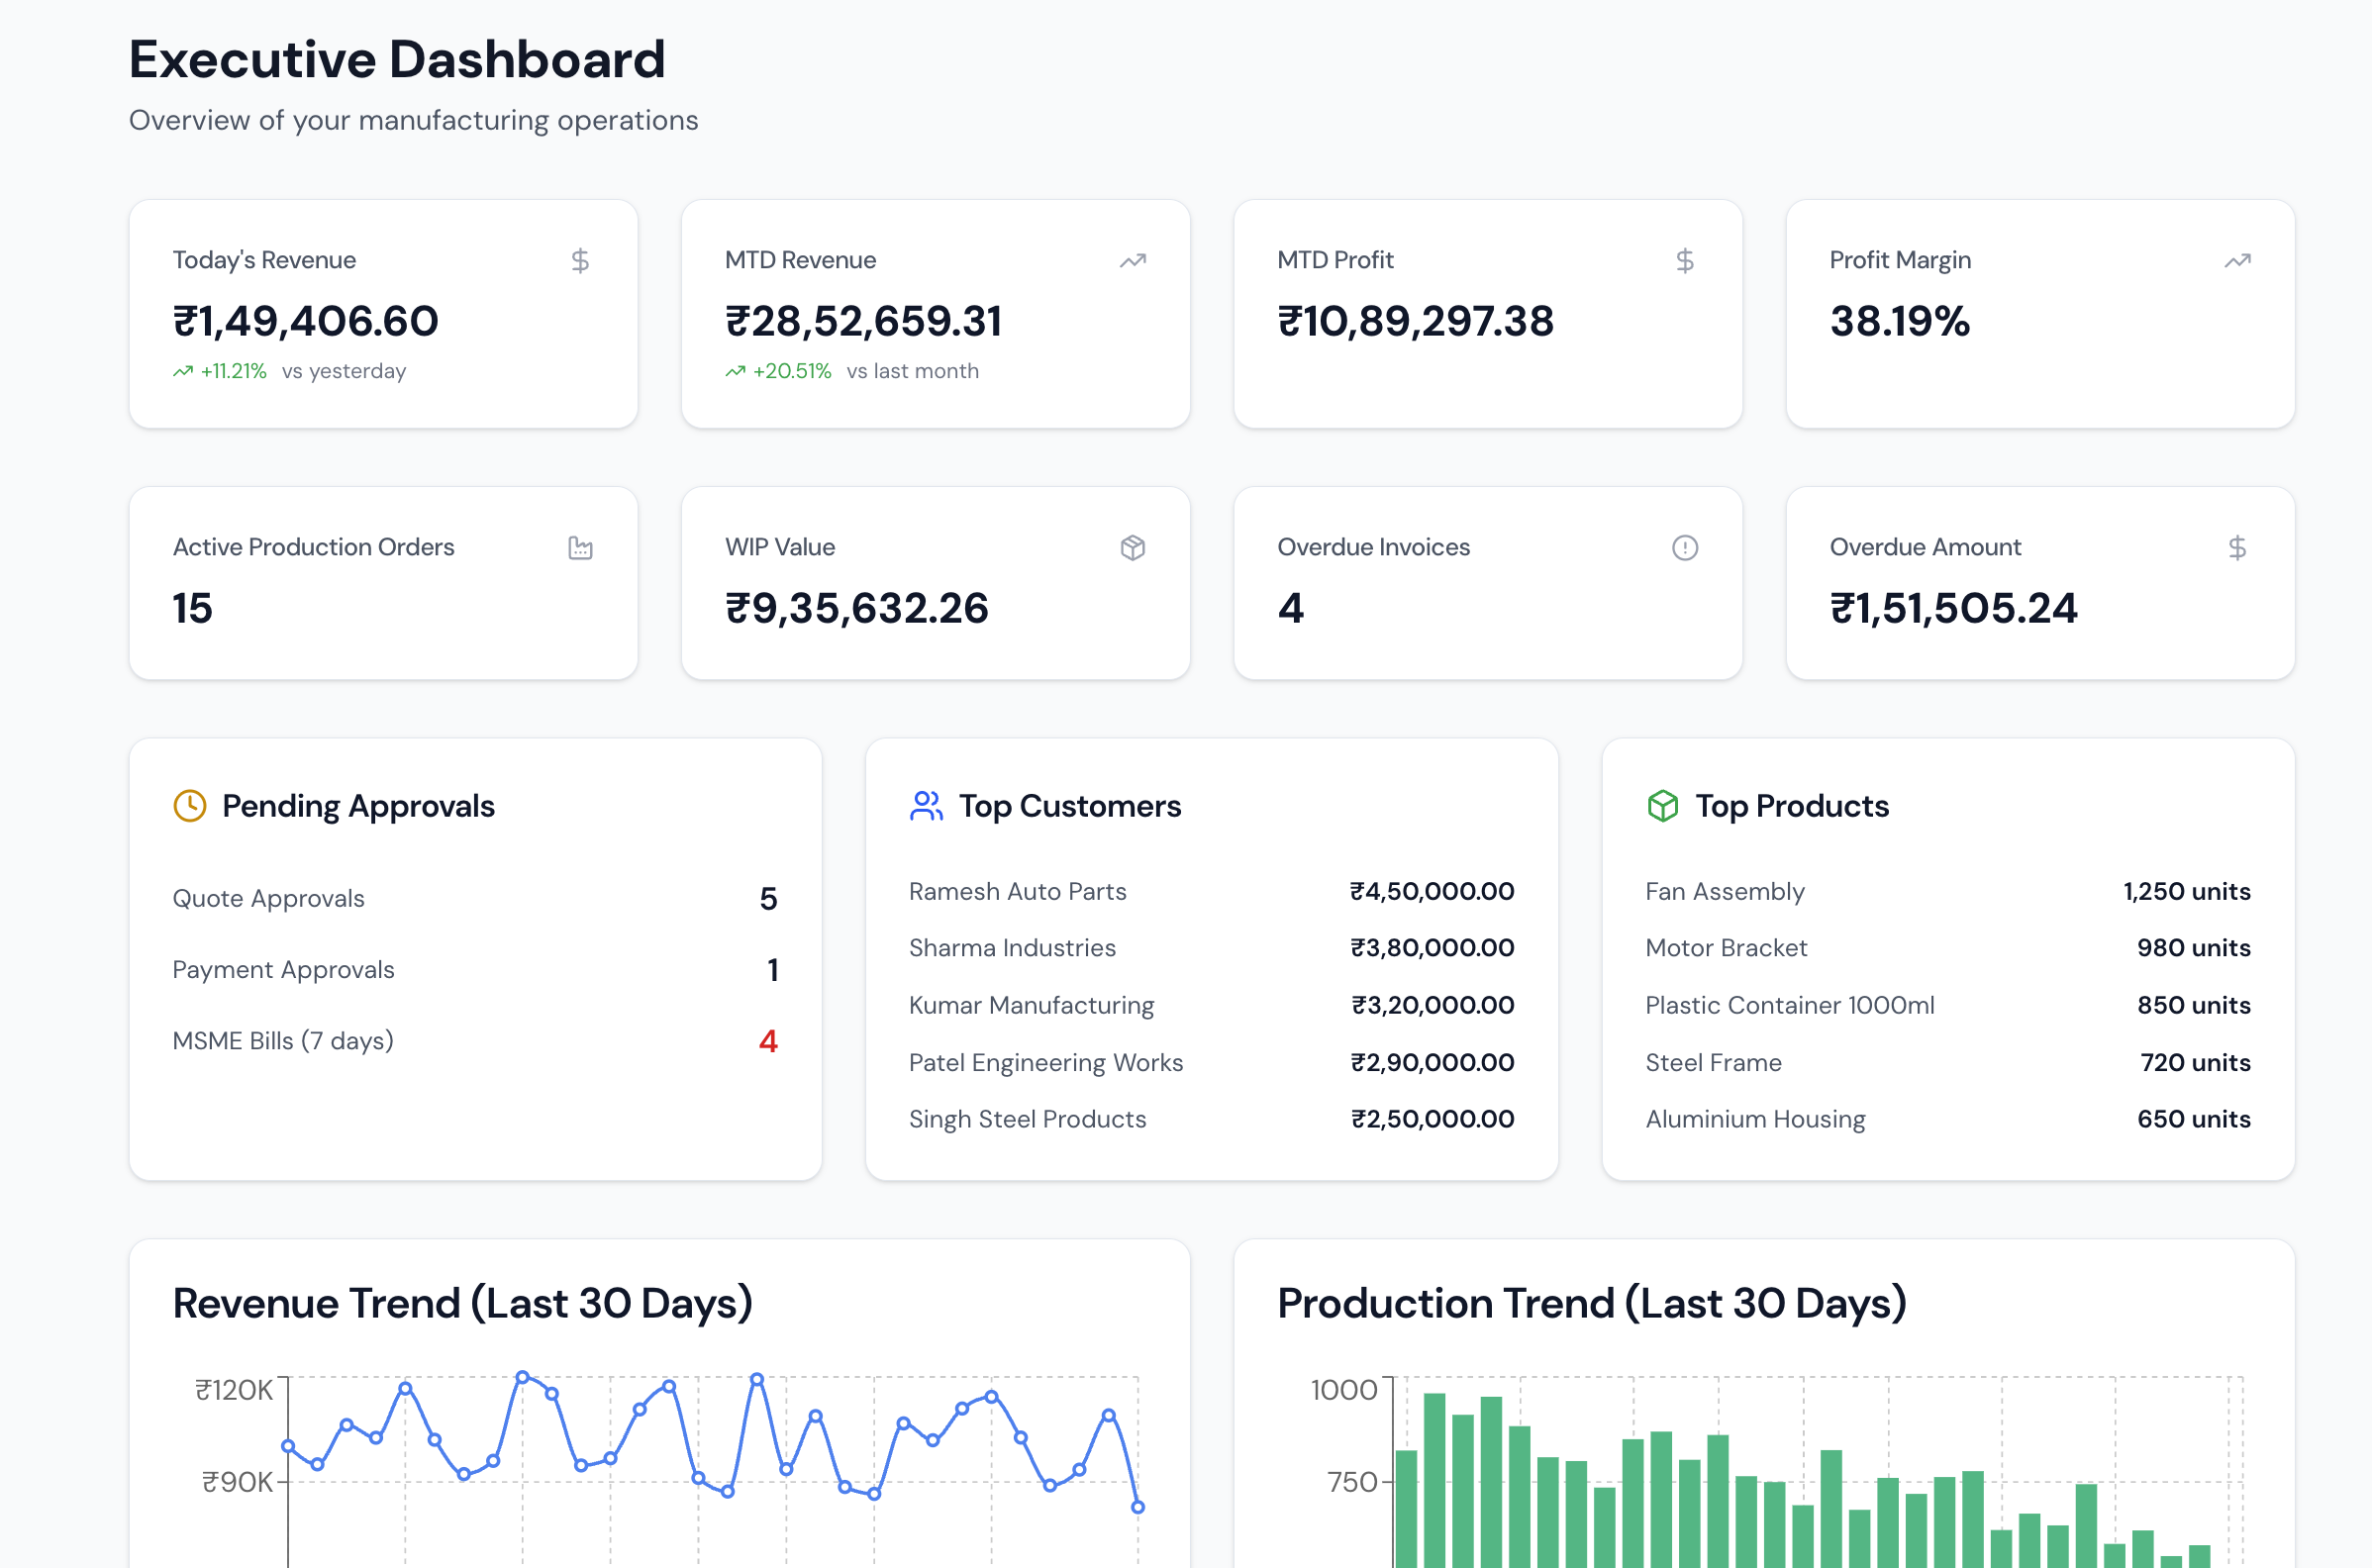Viewport: 2372px width, 1568px height.
Task: Click the dollar icon on Today's Revenue card
Action: click(580, 260)
